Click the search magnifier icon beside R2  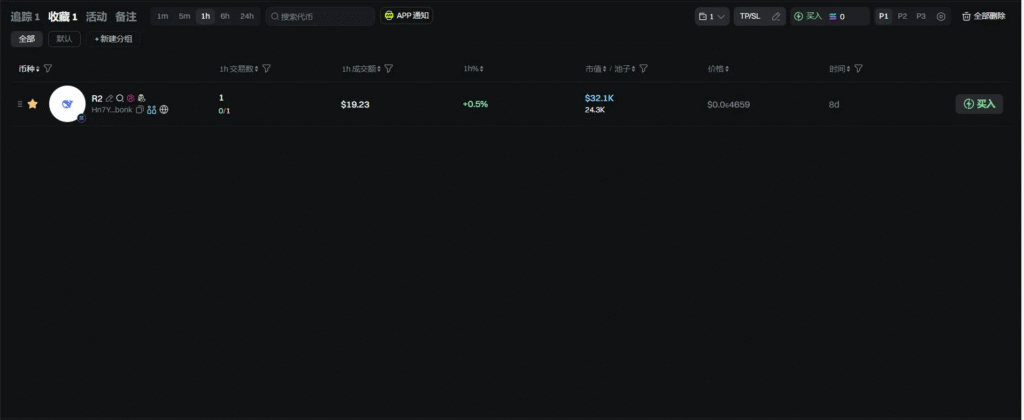click(120, 98)
